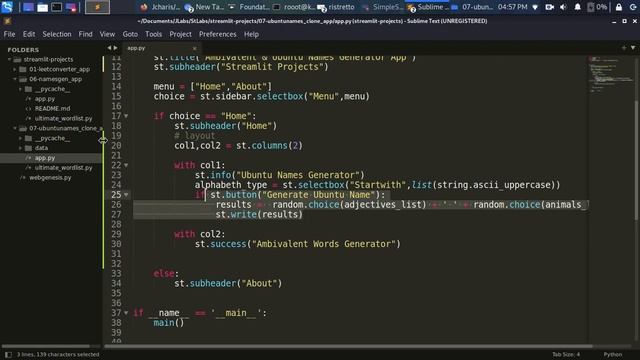Show desktop via blue taskbar icon
Screen dimensions: 640x360
pos(28,7)
